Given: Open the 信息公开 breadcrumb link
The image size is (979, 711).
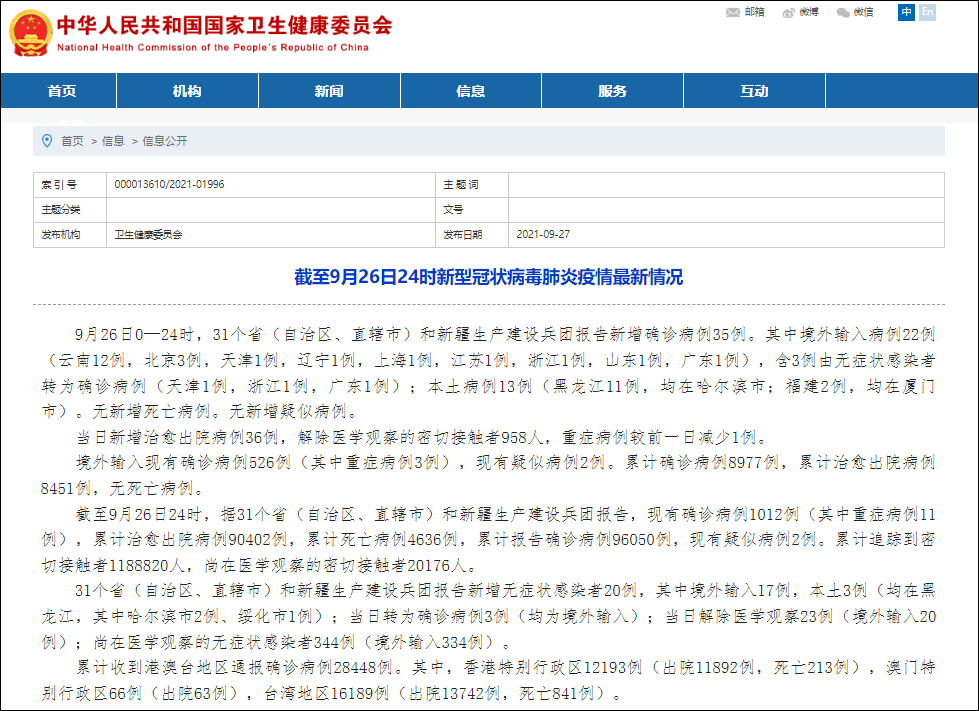Looking at the screenshot, I should (x=162, y=141).
